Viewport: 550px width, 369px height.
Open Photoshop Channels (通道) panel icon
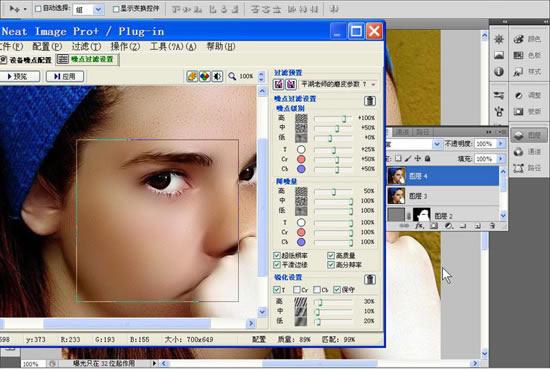coord(519,152)
